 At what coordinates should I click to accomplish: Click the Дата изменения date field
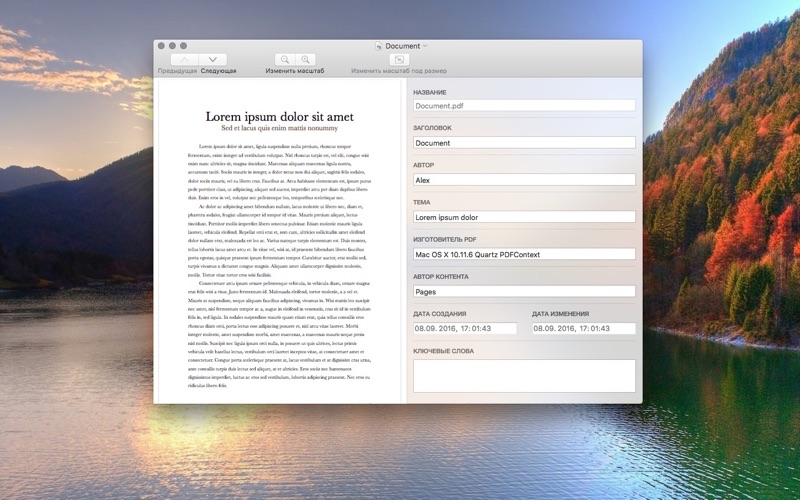tap(583, 328)
